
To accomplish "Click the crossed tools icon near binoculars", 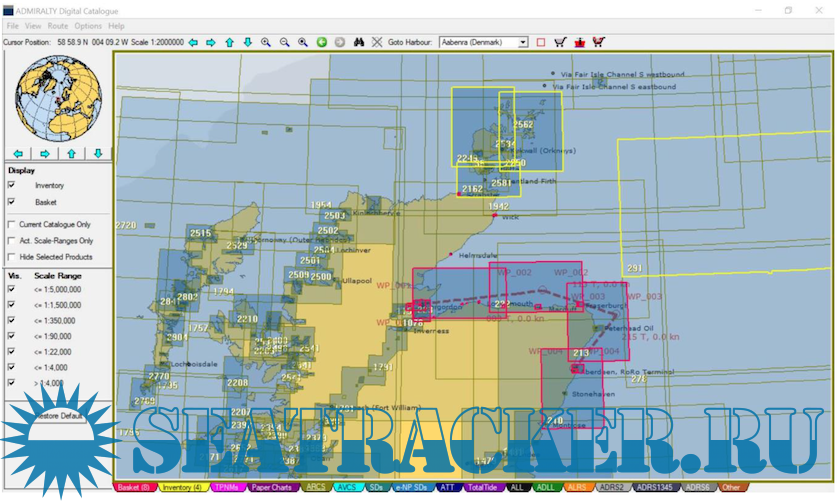I will pos(377,43).
